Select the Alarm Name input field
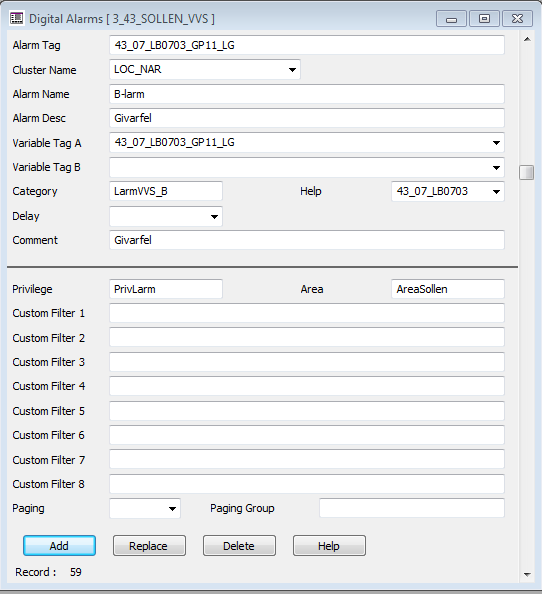 point(307,94)
